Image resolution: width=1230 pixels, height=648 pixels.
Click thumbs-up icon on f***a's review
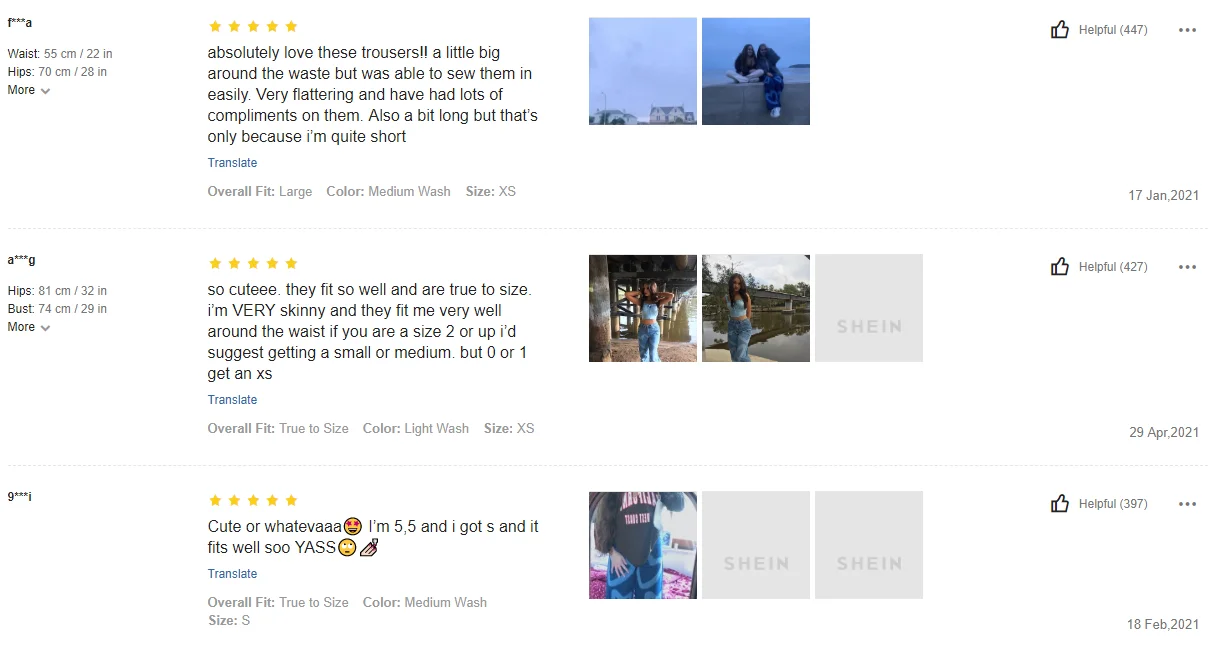coord(1060,30)
